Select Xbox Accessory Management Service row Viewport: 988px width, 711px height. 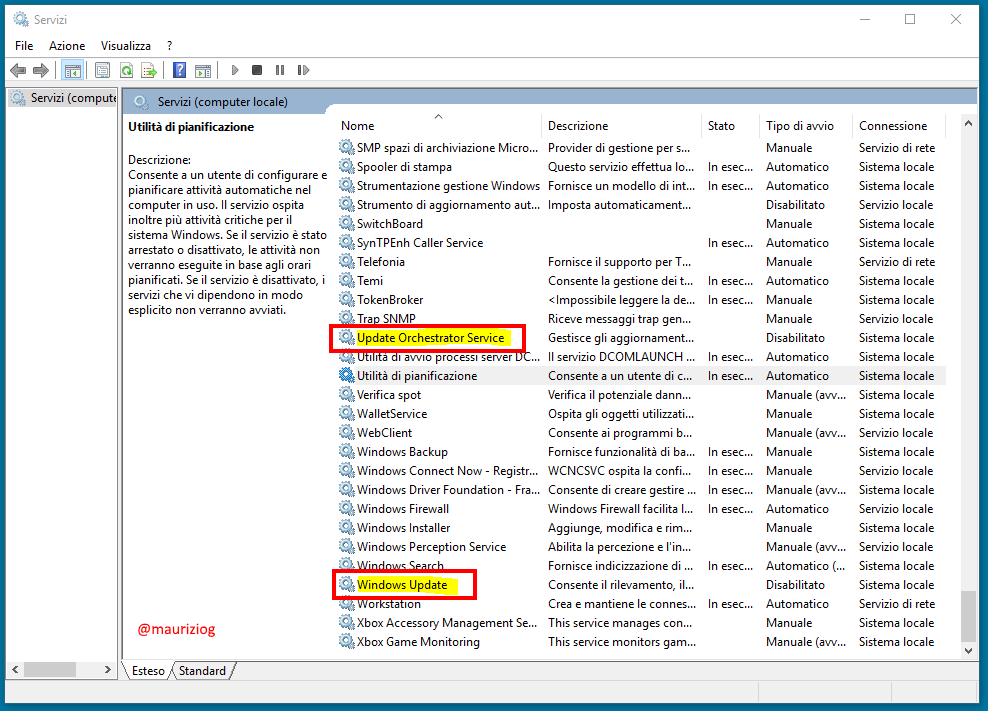(641, 623)
